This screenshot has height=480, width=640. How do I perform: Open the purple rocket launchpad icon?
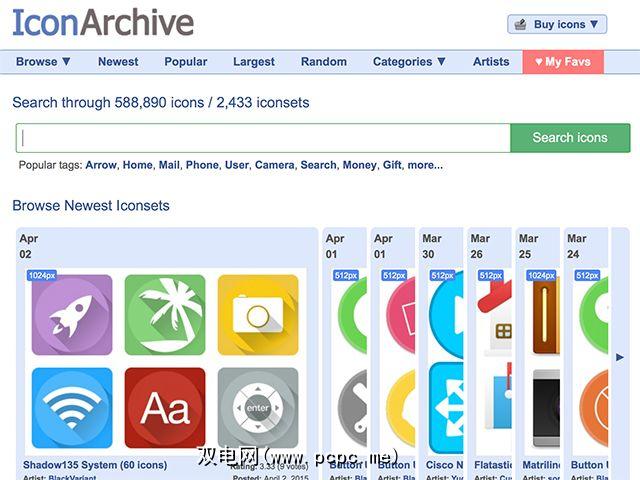point(72,315)
